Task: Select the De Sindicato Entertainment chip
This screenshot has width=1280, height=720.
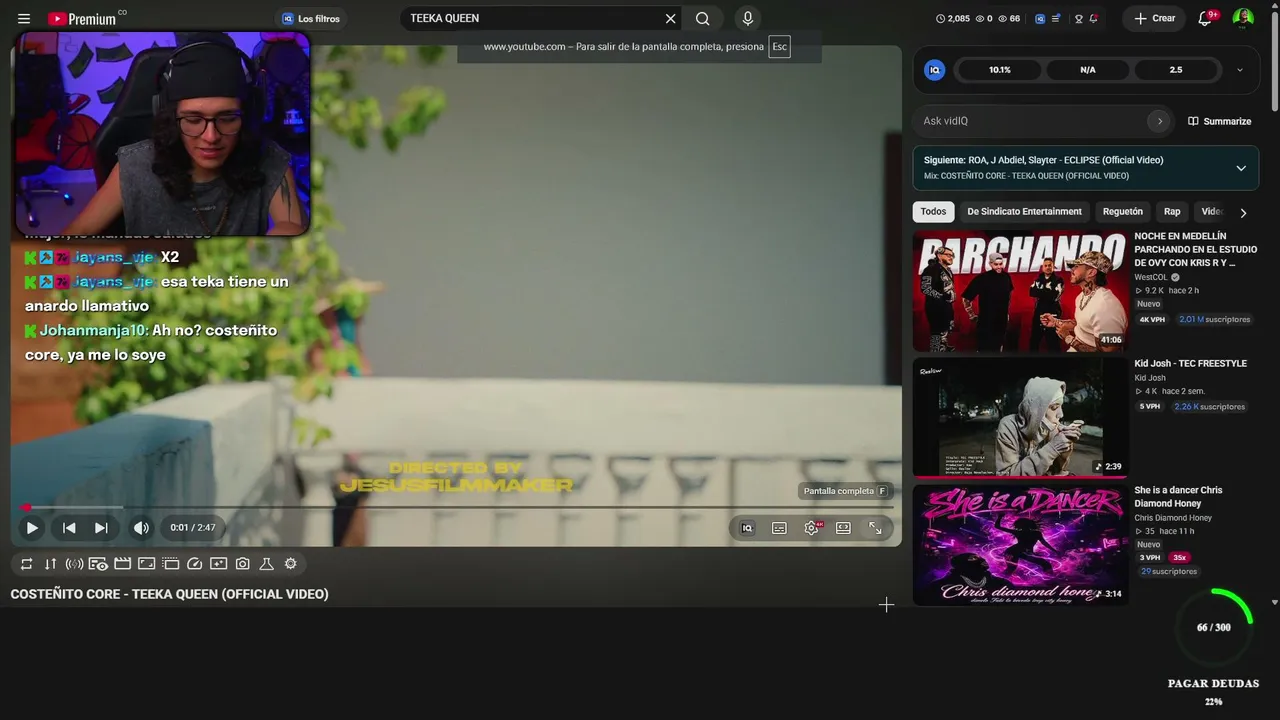Action: [x=1024, y=212]
